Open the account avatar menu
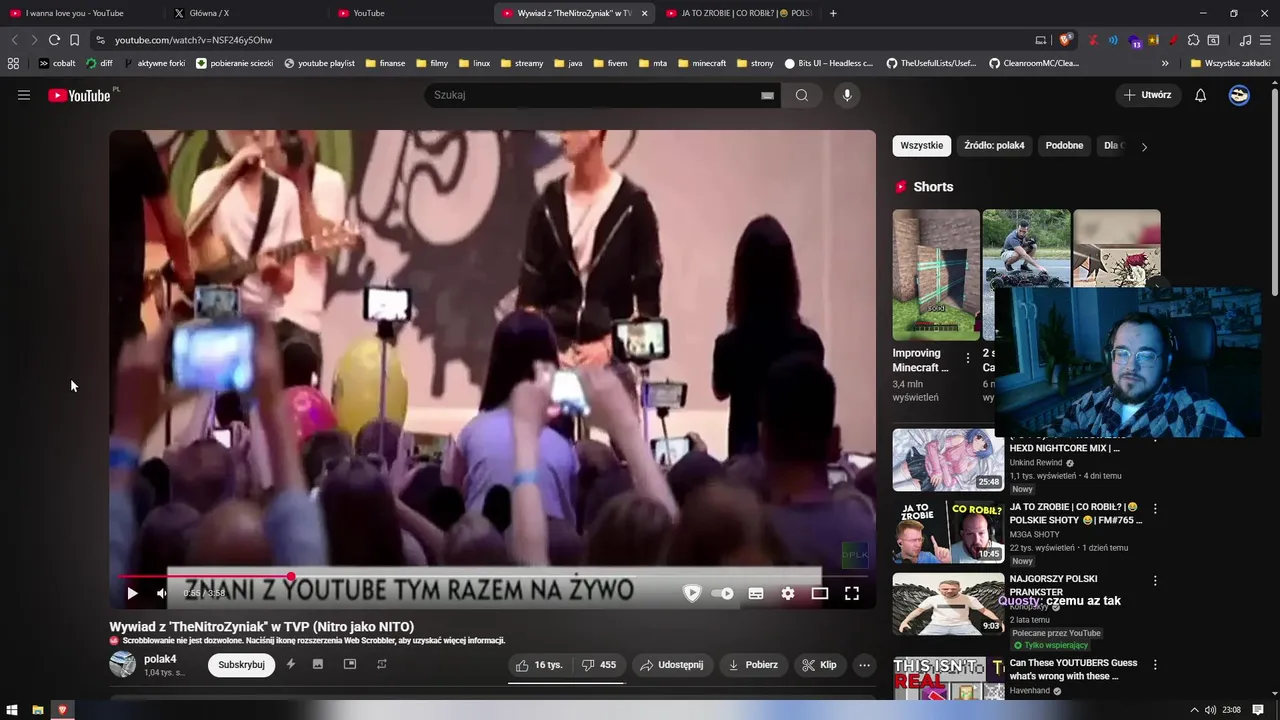Image resolution: width=1280 pixels, height=720 pixels. (x=1239, y=95)
